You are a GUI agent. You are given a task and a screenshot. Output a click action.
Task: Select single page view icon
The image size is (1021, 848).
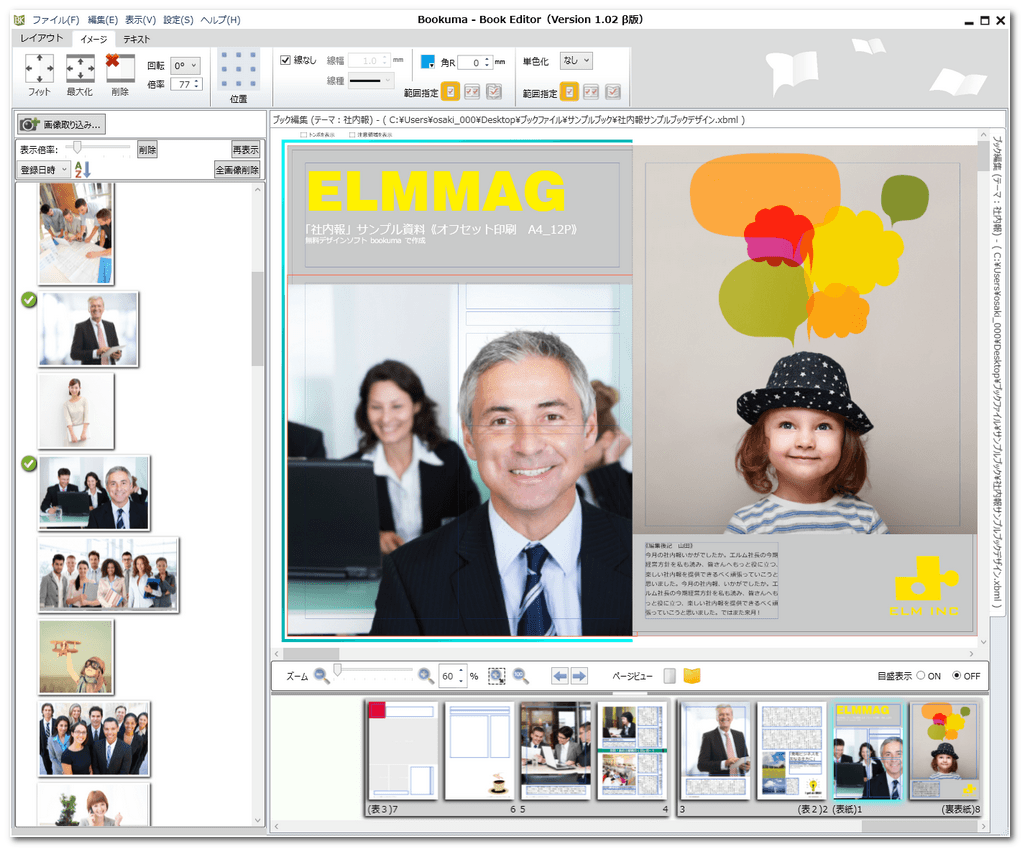pyautogui.click(x=670, y=677)
